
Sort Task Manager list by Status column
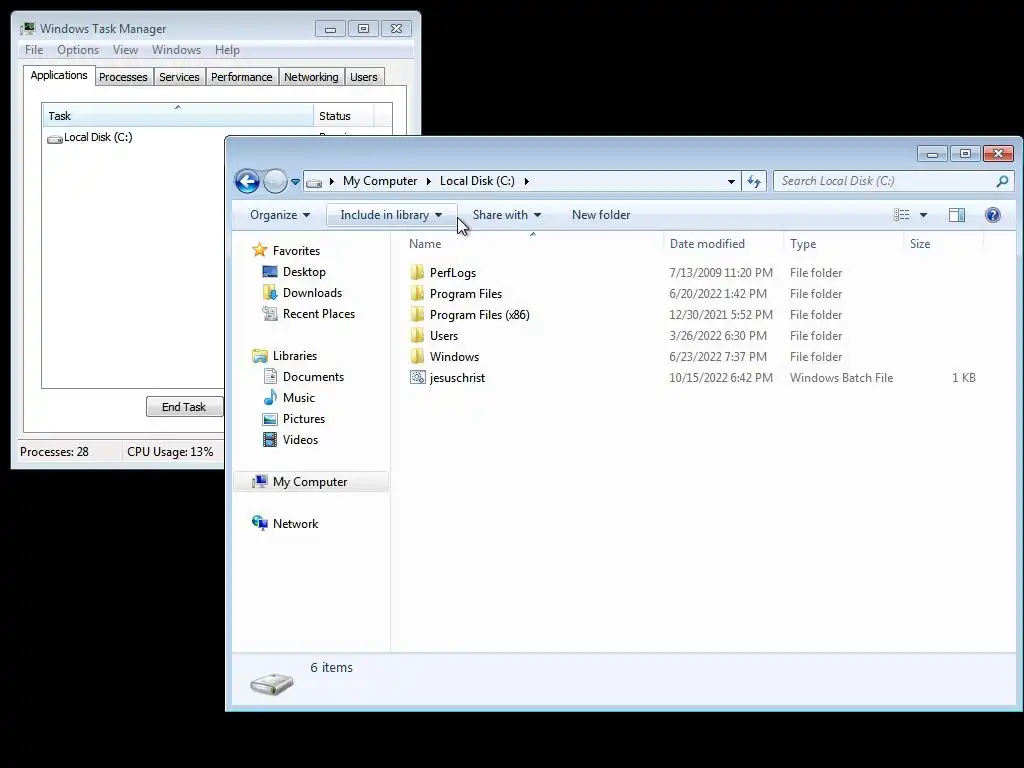click(344, 116)
